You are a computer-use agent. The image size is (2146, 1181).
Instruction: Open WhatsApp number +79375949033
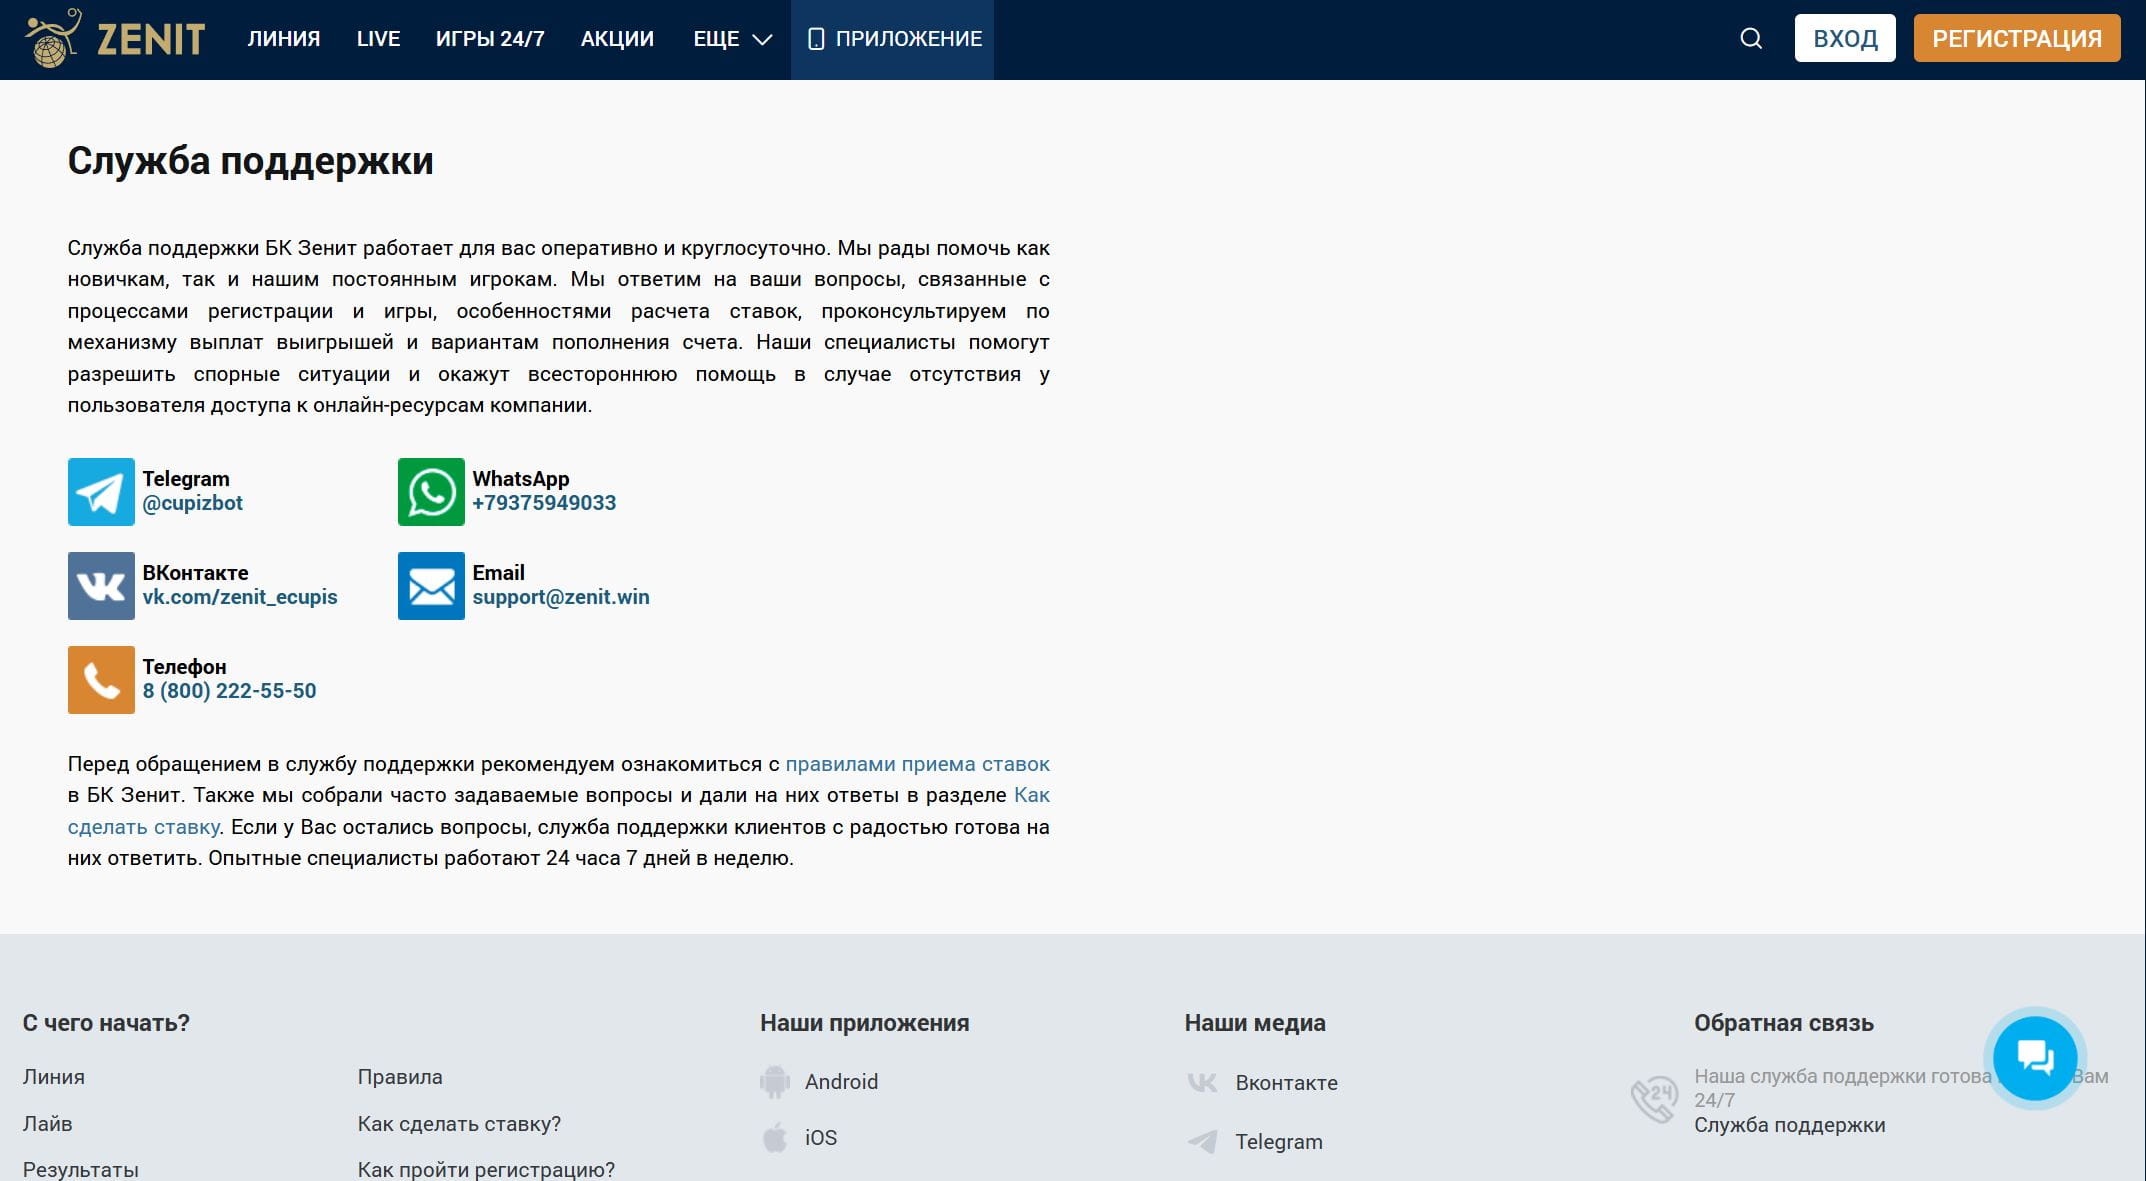pos(544,503)
